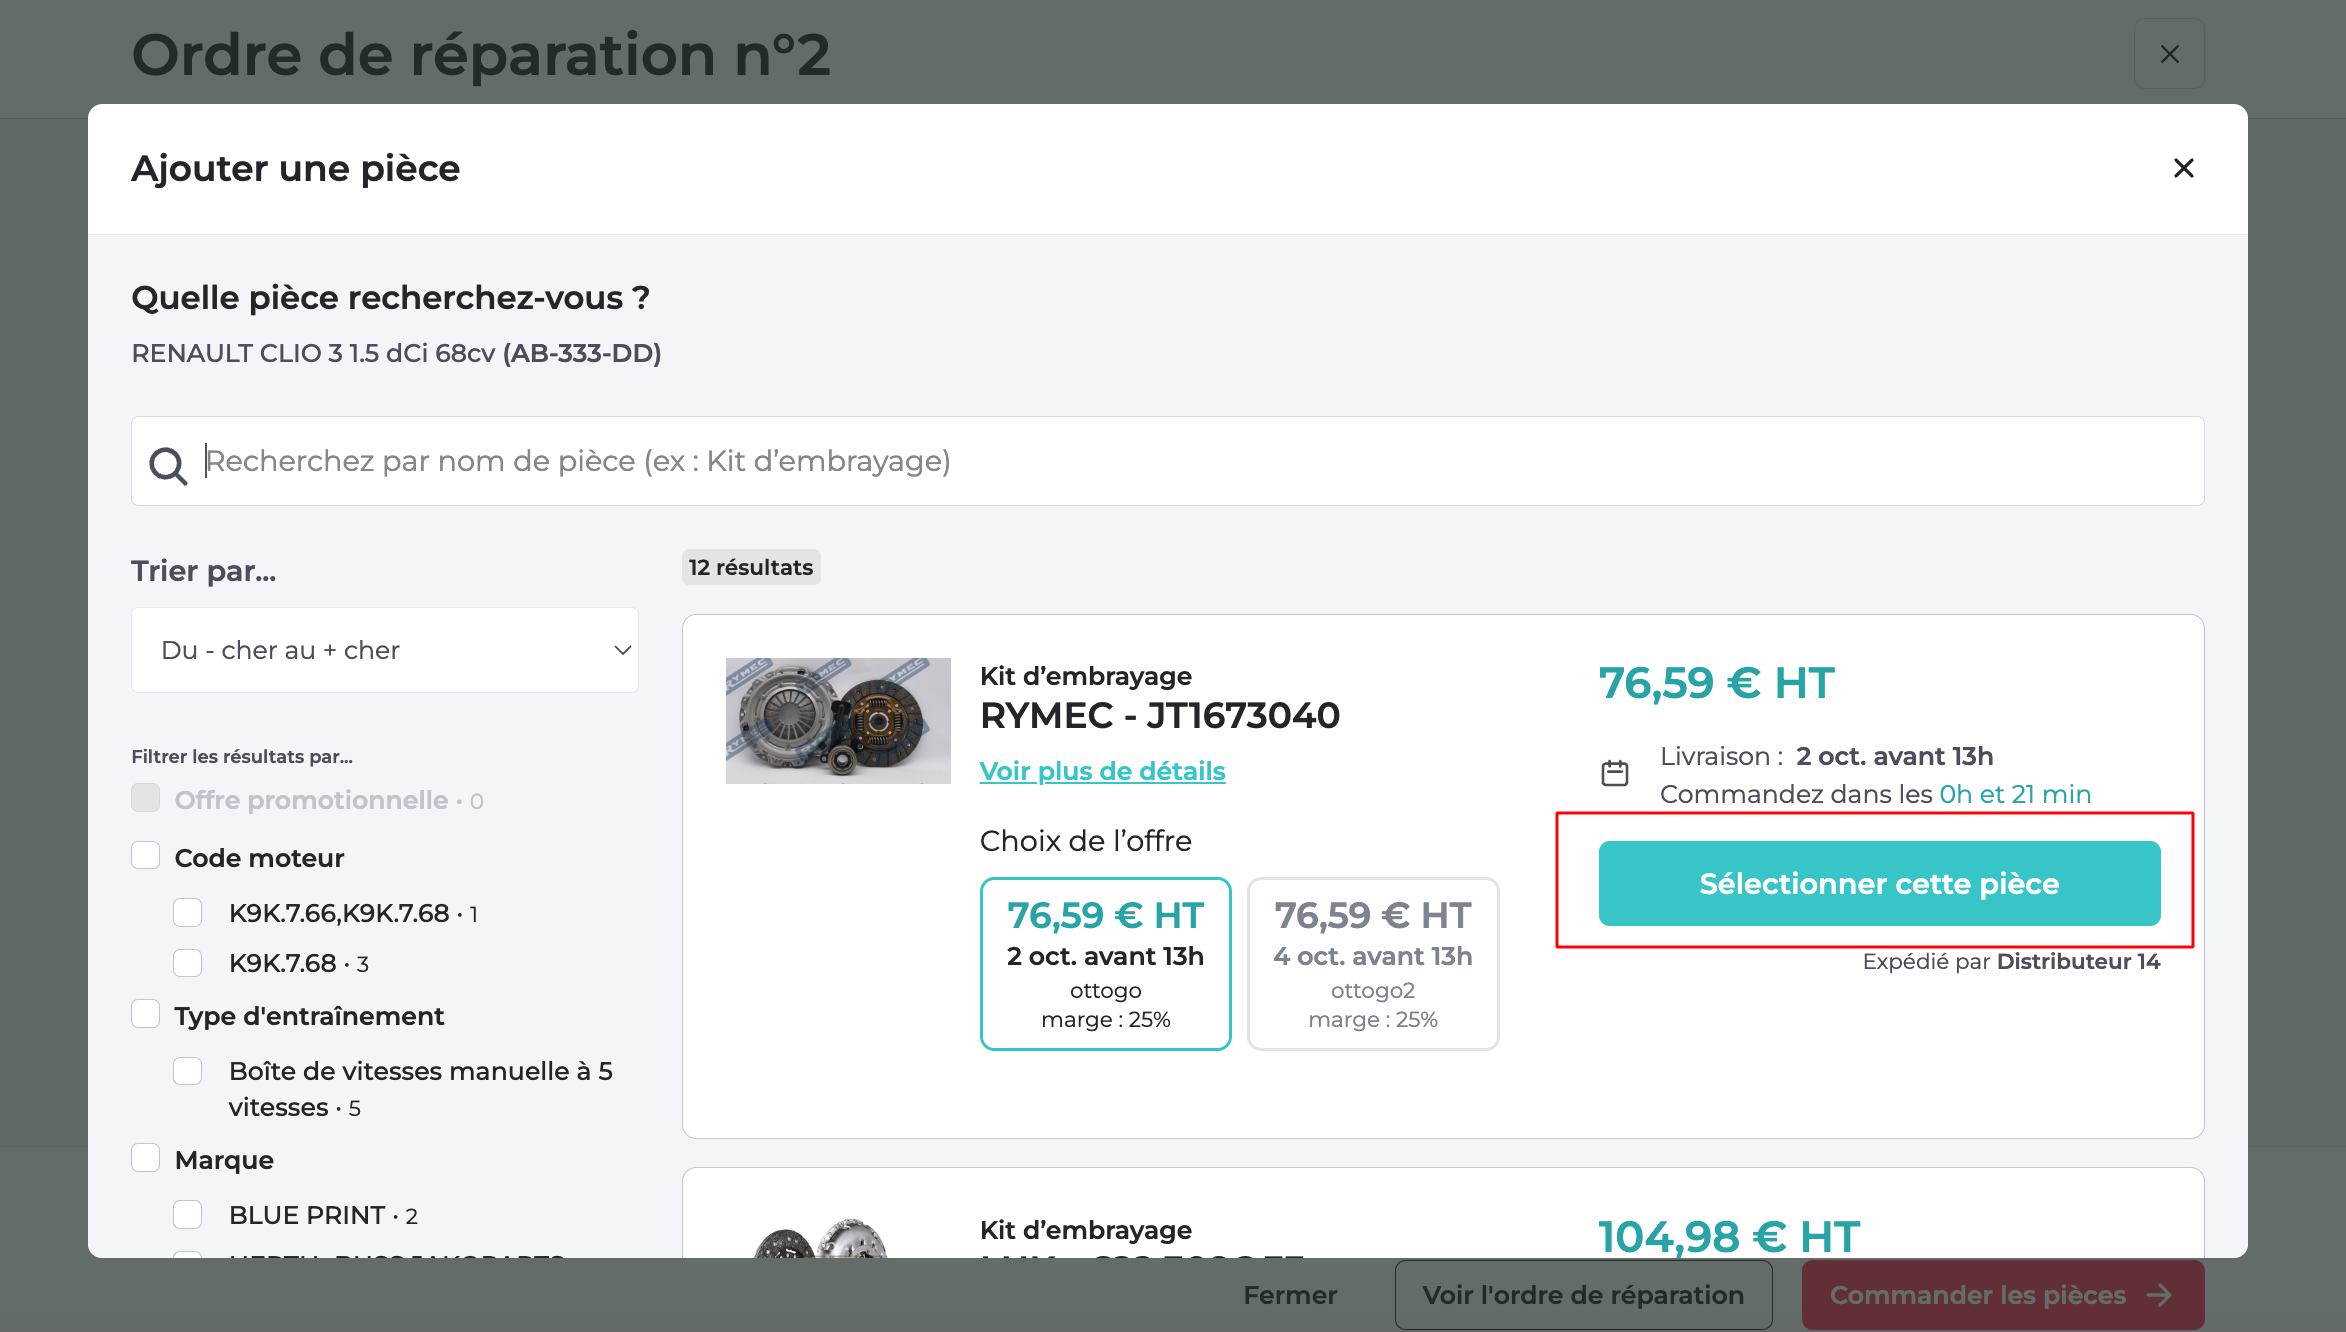Click the Fermer button
This screenshot has width=2346, height=1332.
point(1290,1295)
